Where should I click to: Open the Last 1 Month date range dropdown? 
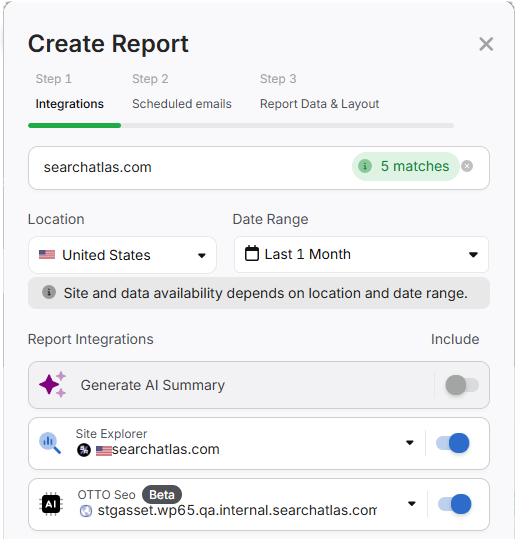[x=361, y=254]
